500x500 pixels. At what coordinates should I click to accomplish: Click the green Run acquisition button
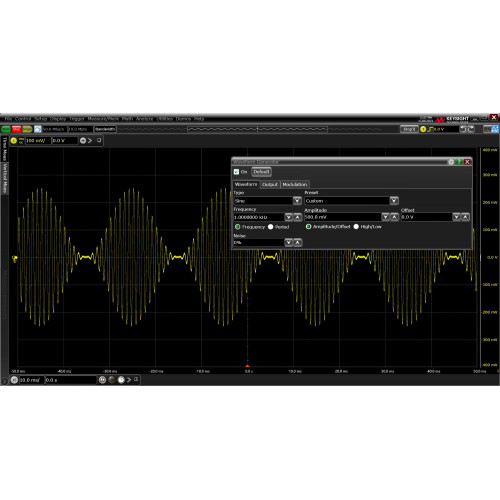point(6,129)
